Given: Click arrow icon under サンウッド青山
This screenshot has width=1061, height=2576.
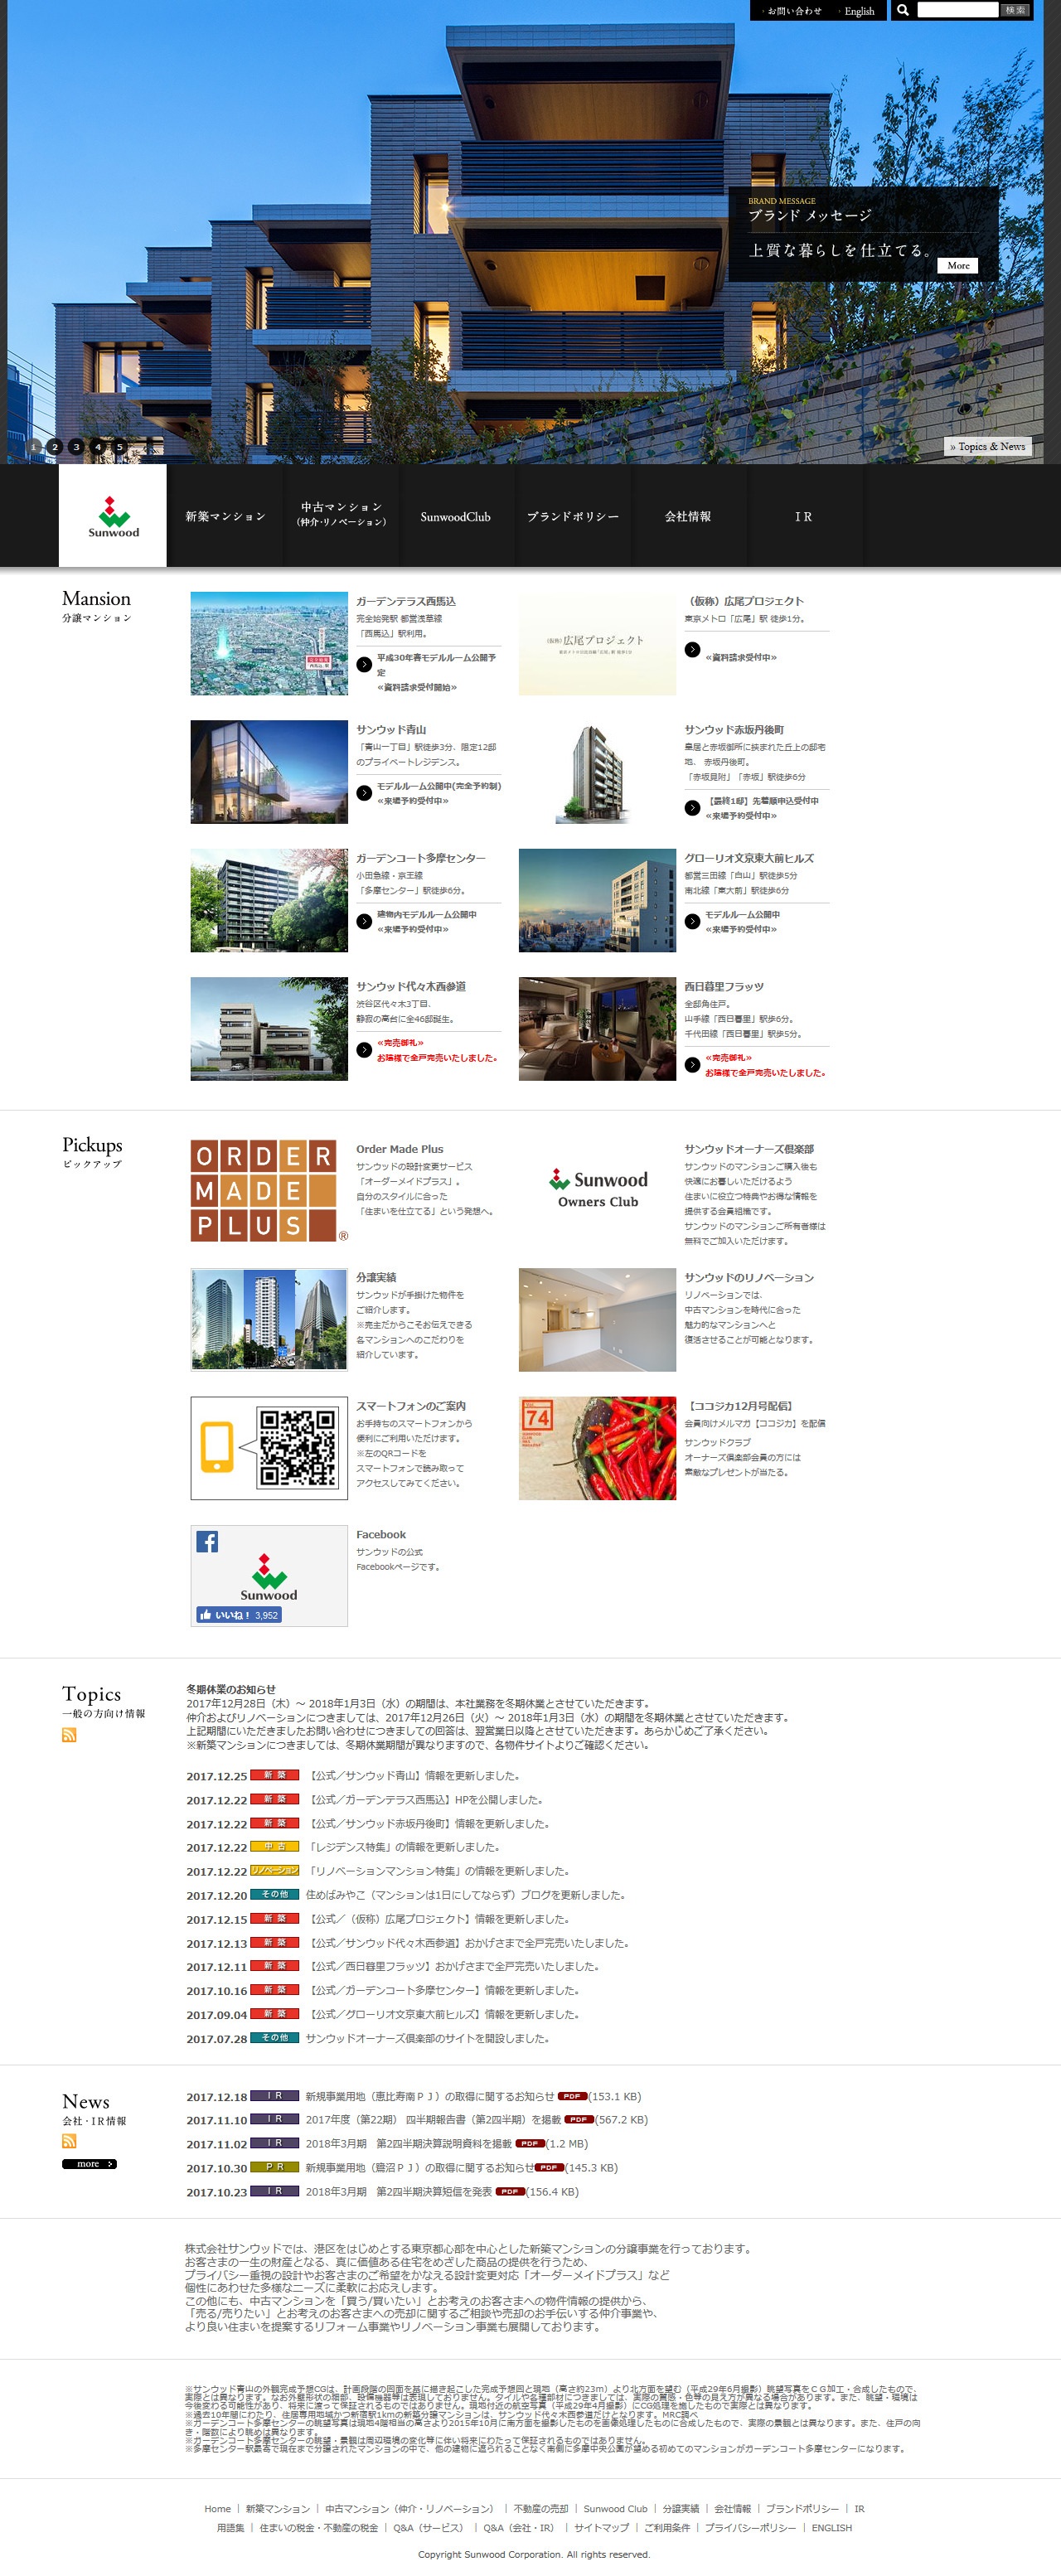Looking at the screenshot, I should (x=364, y=793).
